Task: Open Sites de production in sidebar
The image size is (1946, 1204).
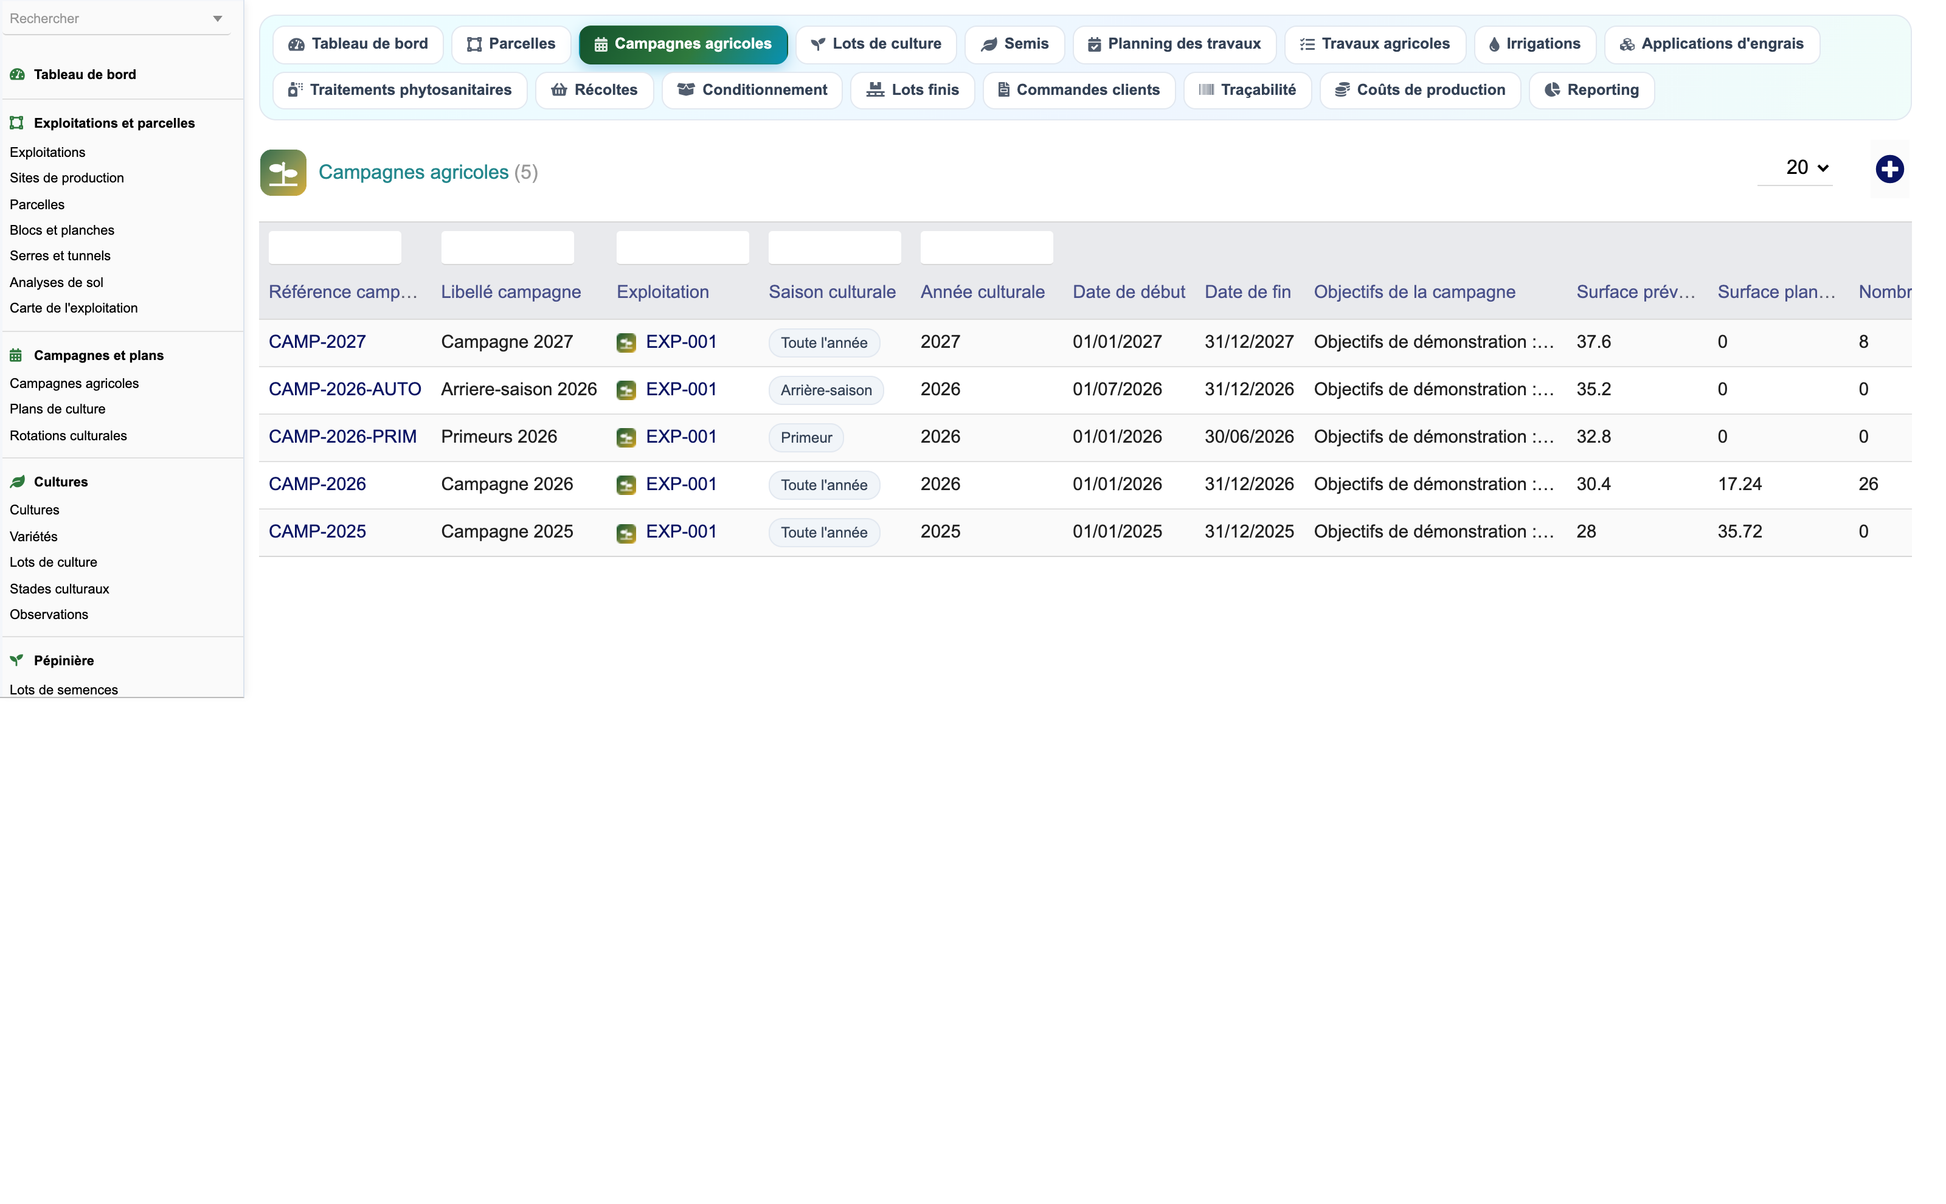Action: click(x=67, y=178)
